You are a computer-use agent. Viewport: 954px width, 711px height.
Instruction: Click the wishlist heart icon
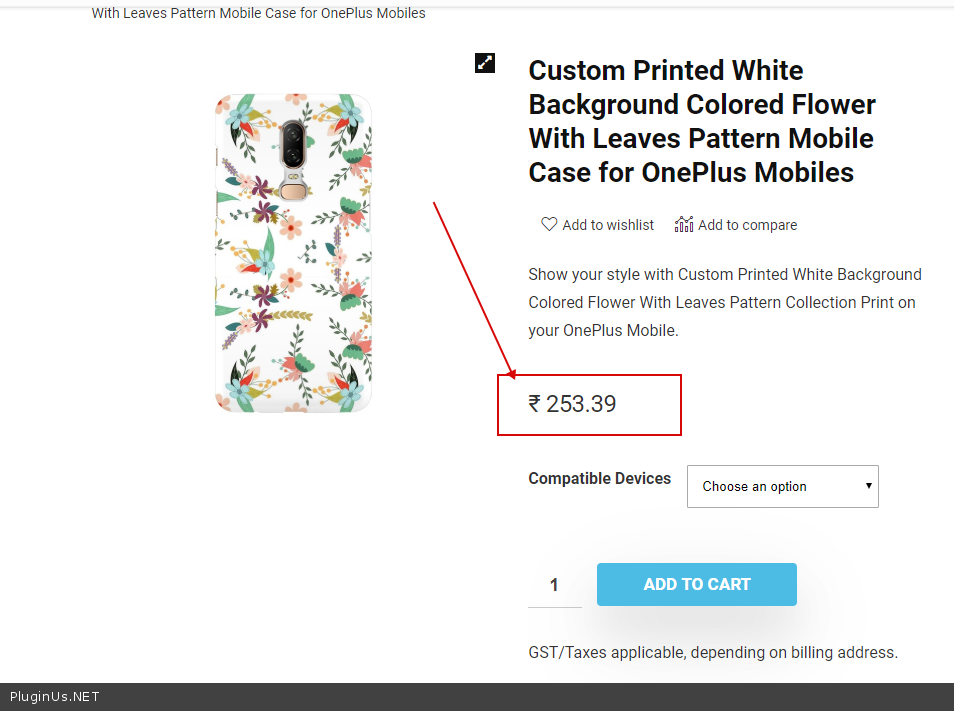click(549, 224)
